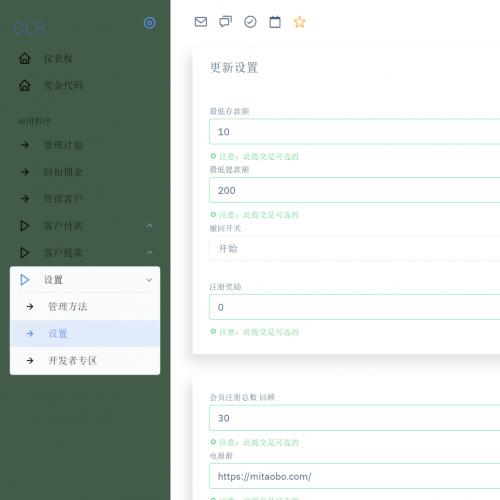500x500 pixels.
Task: Click the input field containing 200
Action: coord(355,190)
